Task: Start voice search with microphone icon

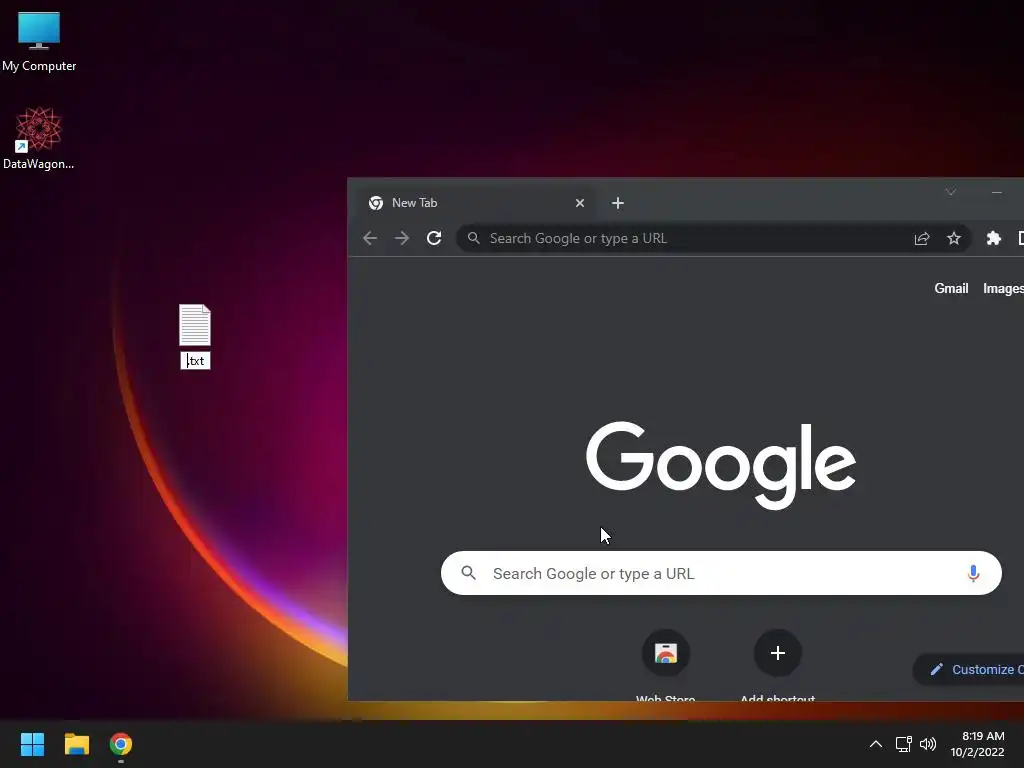Action: (x=973, y=573)
